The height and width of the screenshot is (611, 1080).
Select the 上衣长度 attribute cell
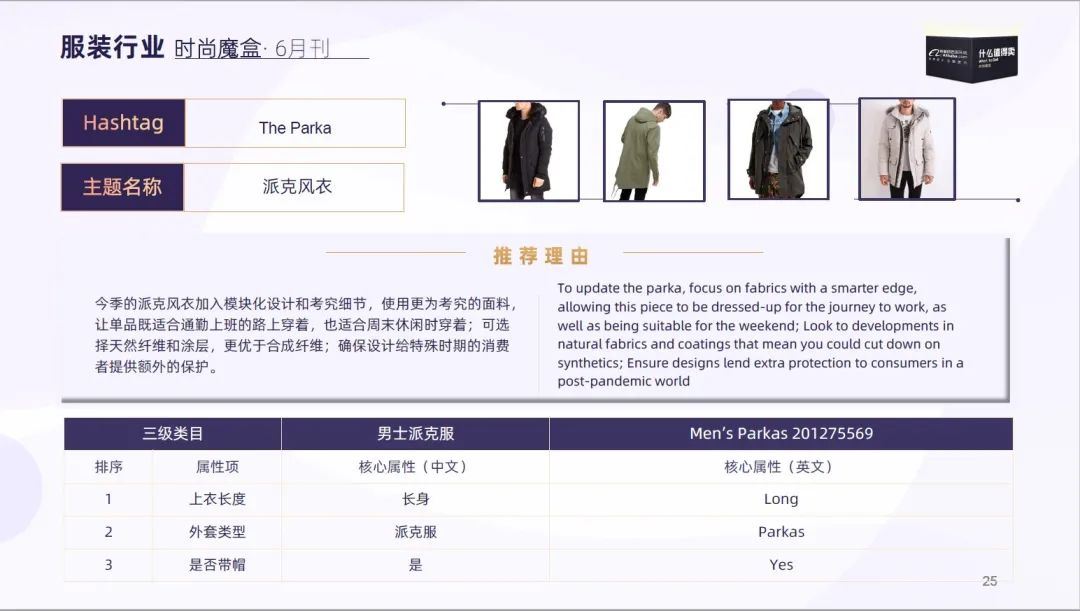point(217,499)
